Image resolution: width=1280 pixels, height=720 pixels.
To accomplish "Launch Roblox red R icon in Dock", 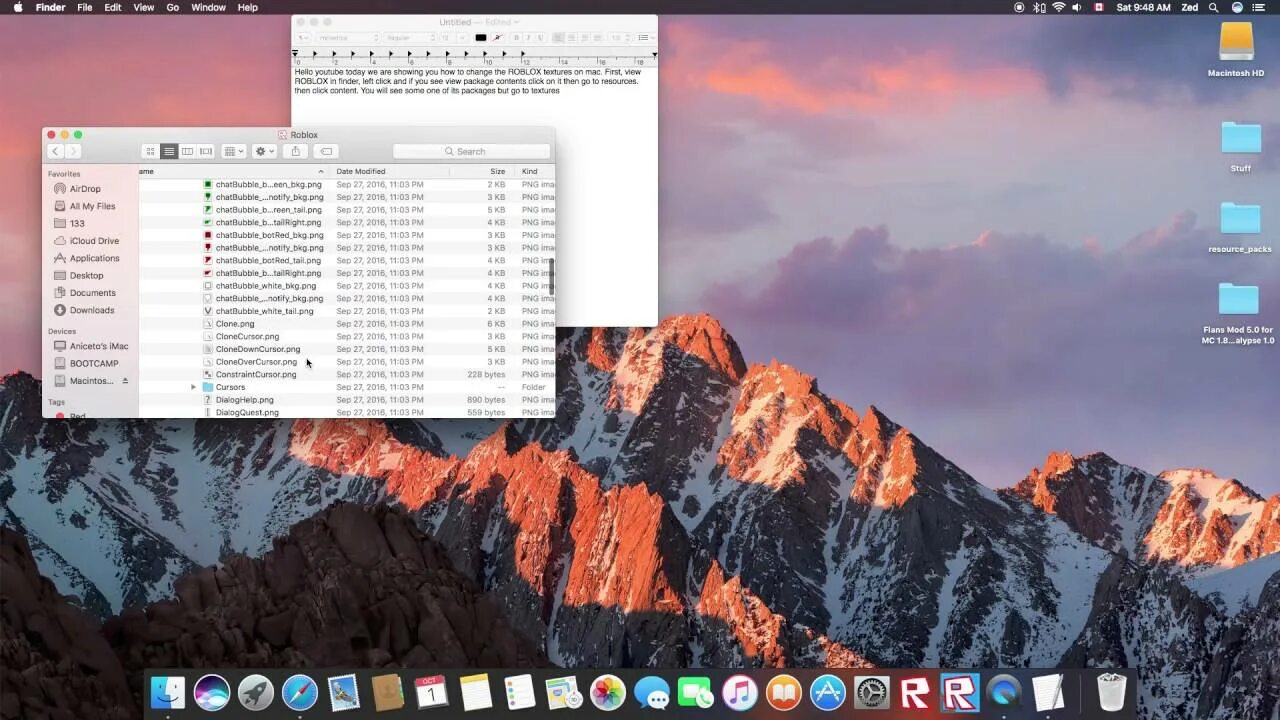I will (x=916, y=692).
